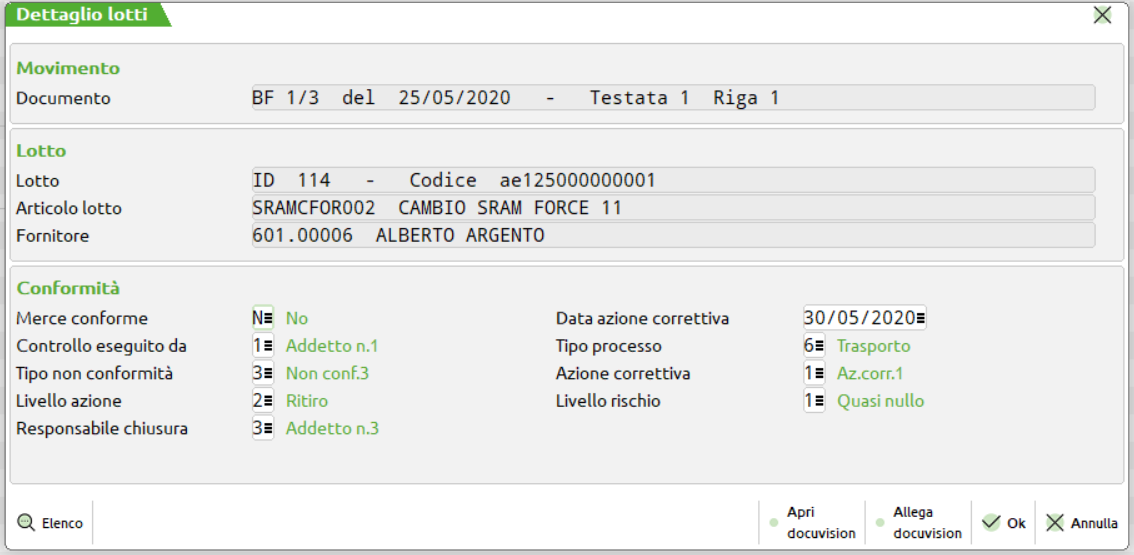The width and height of the screenshot is (1134, 555).
Task: Open Merce conforme value list
Action: coord(269,318)
